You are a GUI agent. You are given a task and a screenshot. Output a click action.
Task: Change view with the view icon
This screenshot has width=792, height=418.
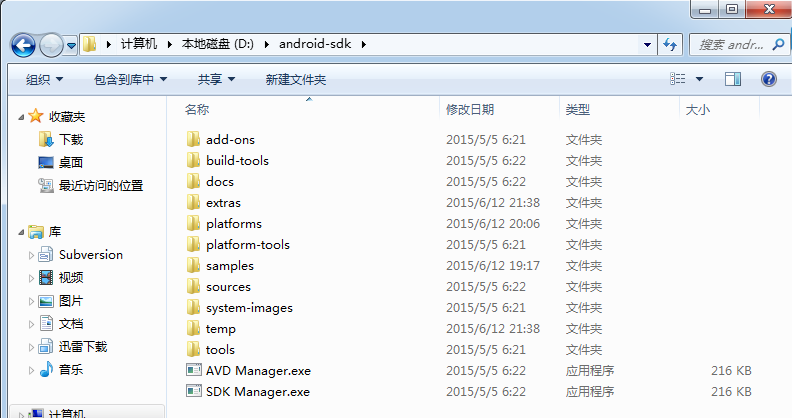[x=678, y=79]
